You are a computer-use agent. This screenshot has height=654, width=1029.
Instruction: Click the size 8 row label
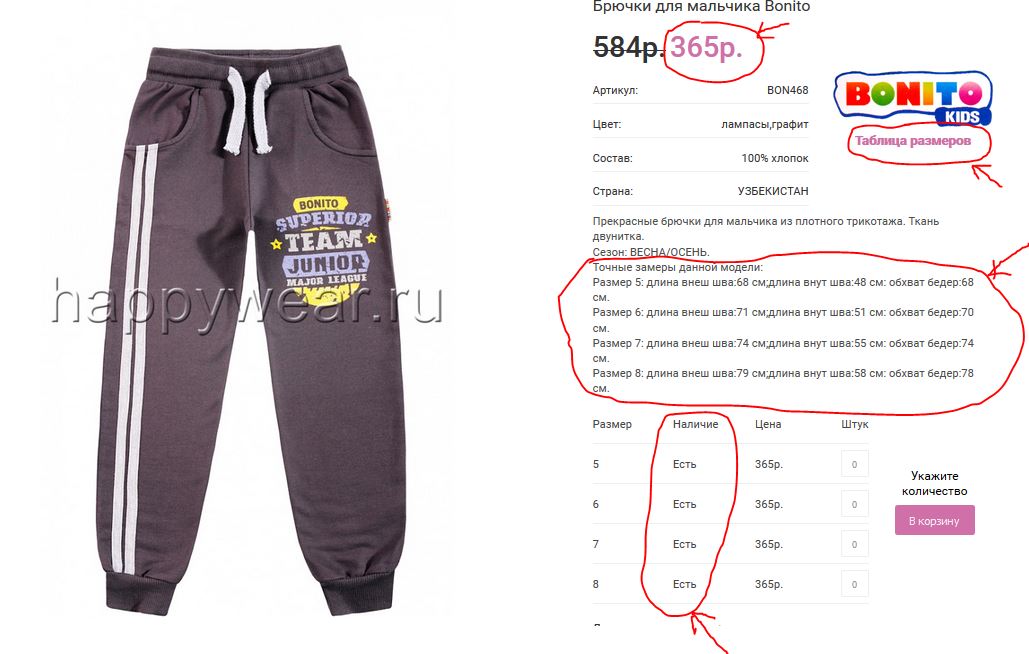click(x=596, y=584)
